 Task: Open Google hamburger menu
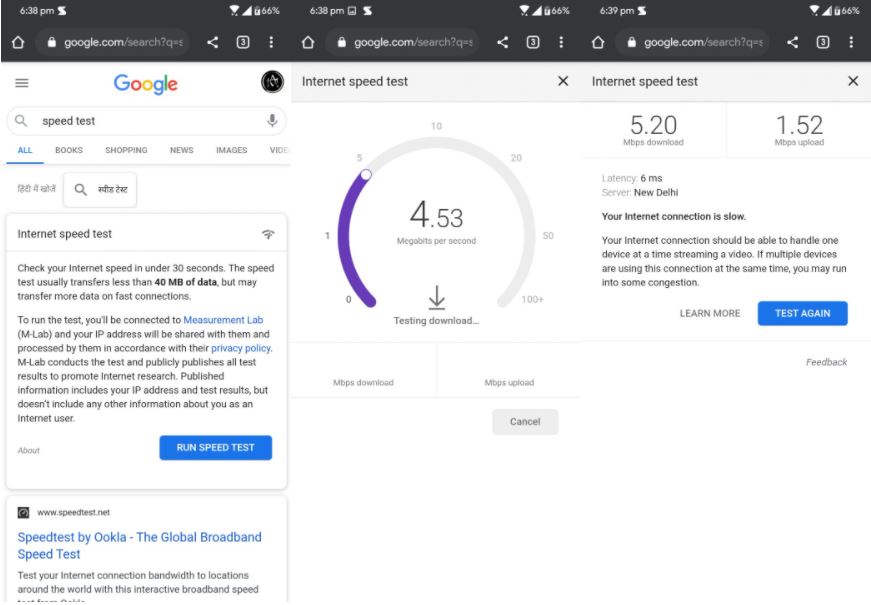coord(22,83)
